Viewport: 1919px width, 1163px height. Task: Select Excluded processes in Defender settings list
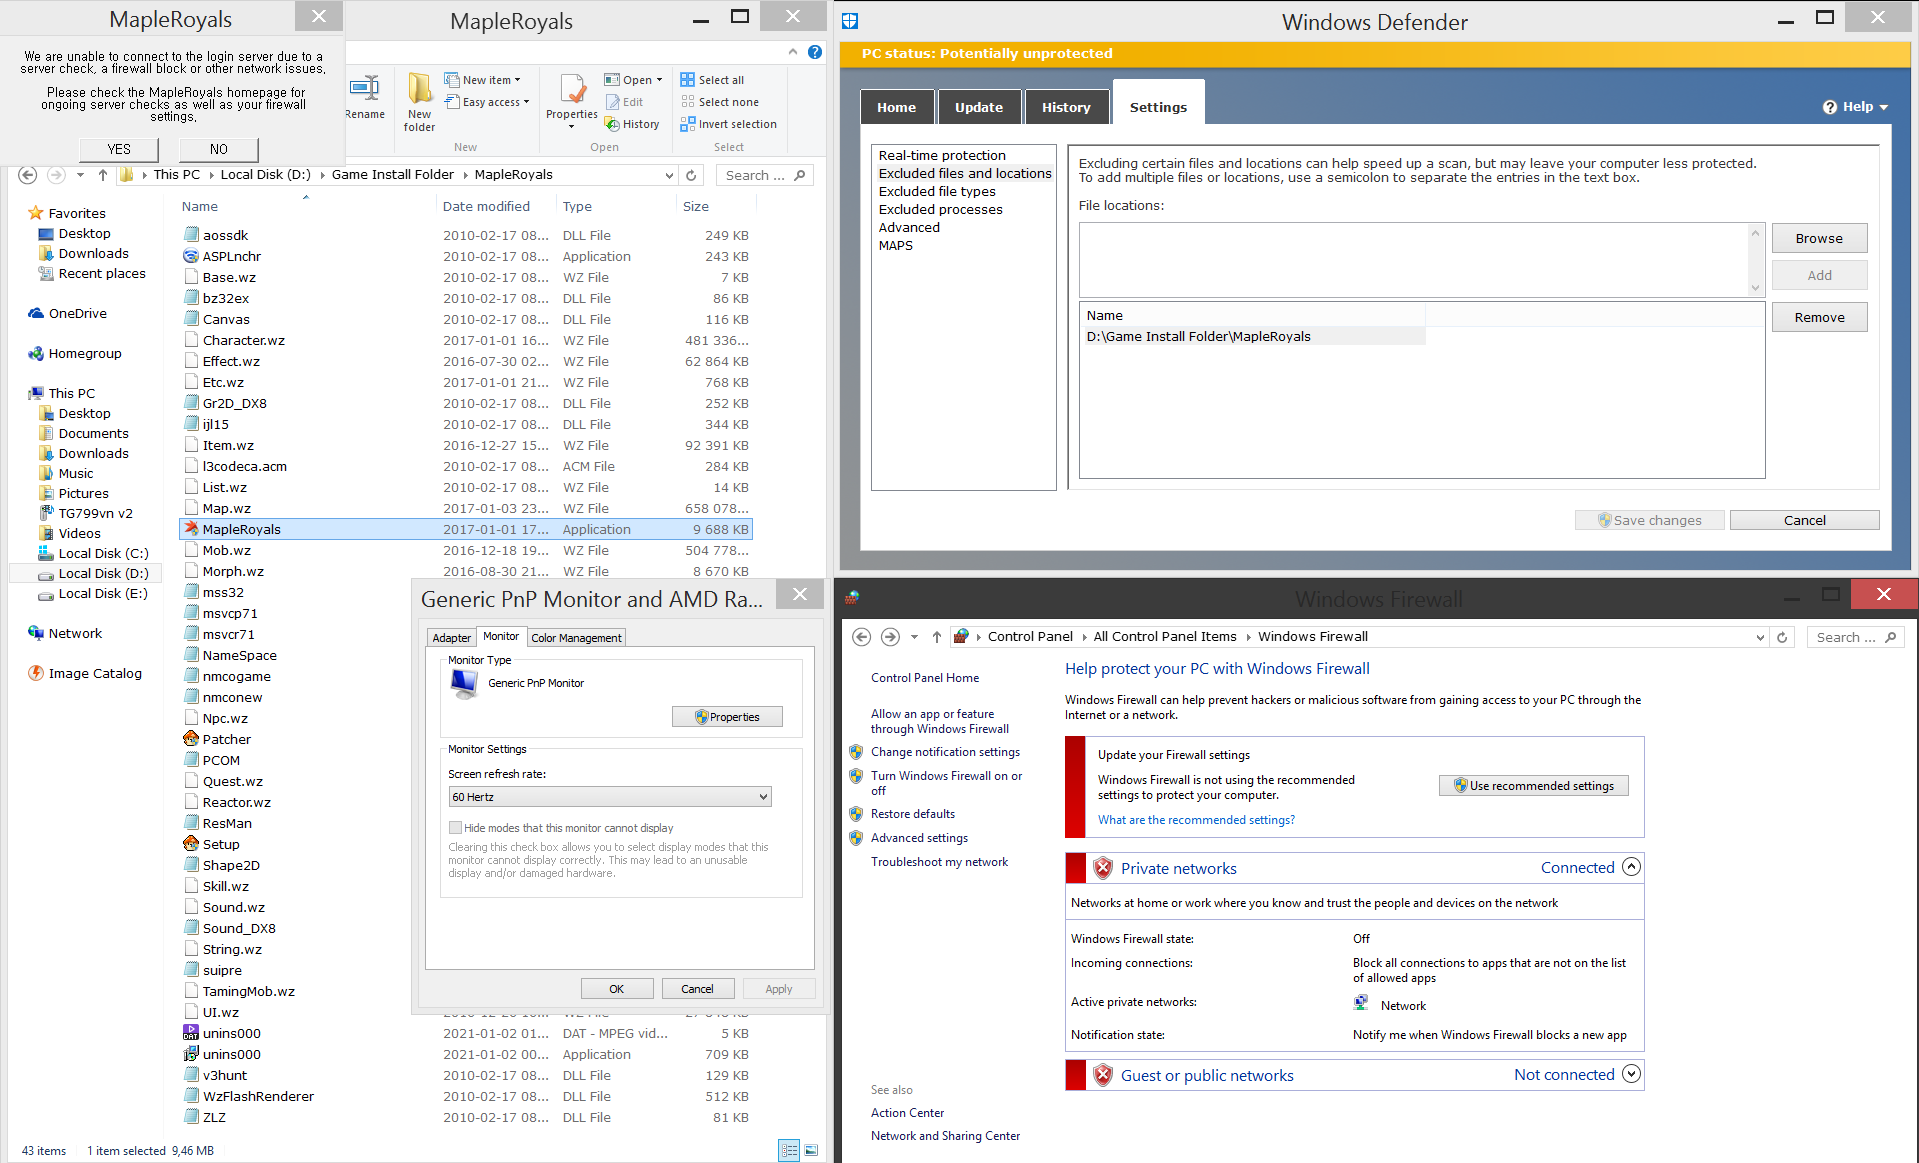tap(940, 209)
